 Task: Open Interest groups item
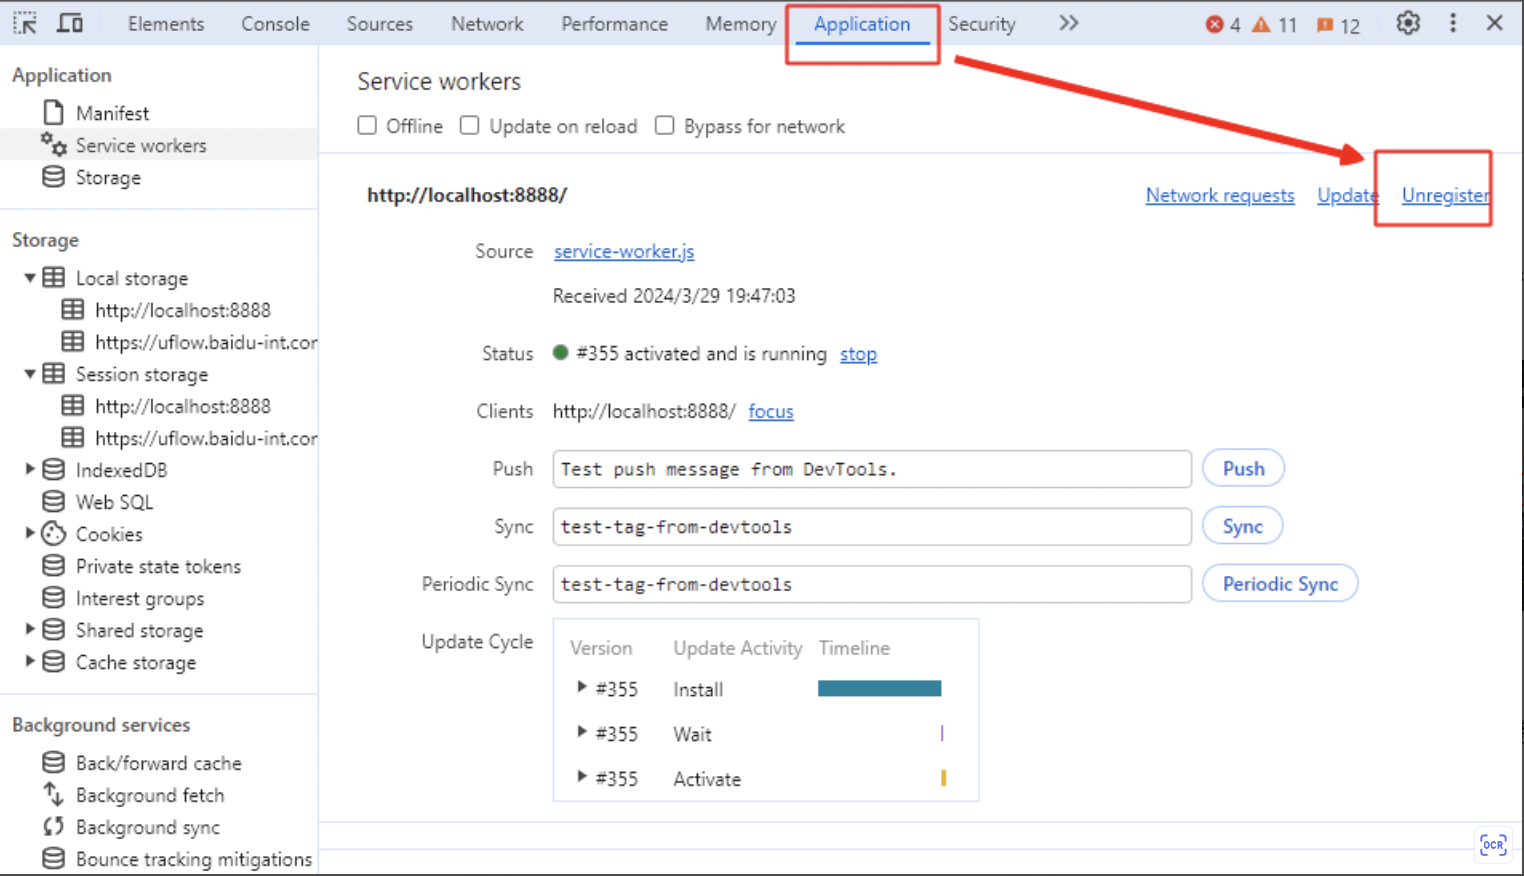pos(139,598)
